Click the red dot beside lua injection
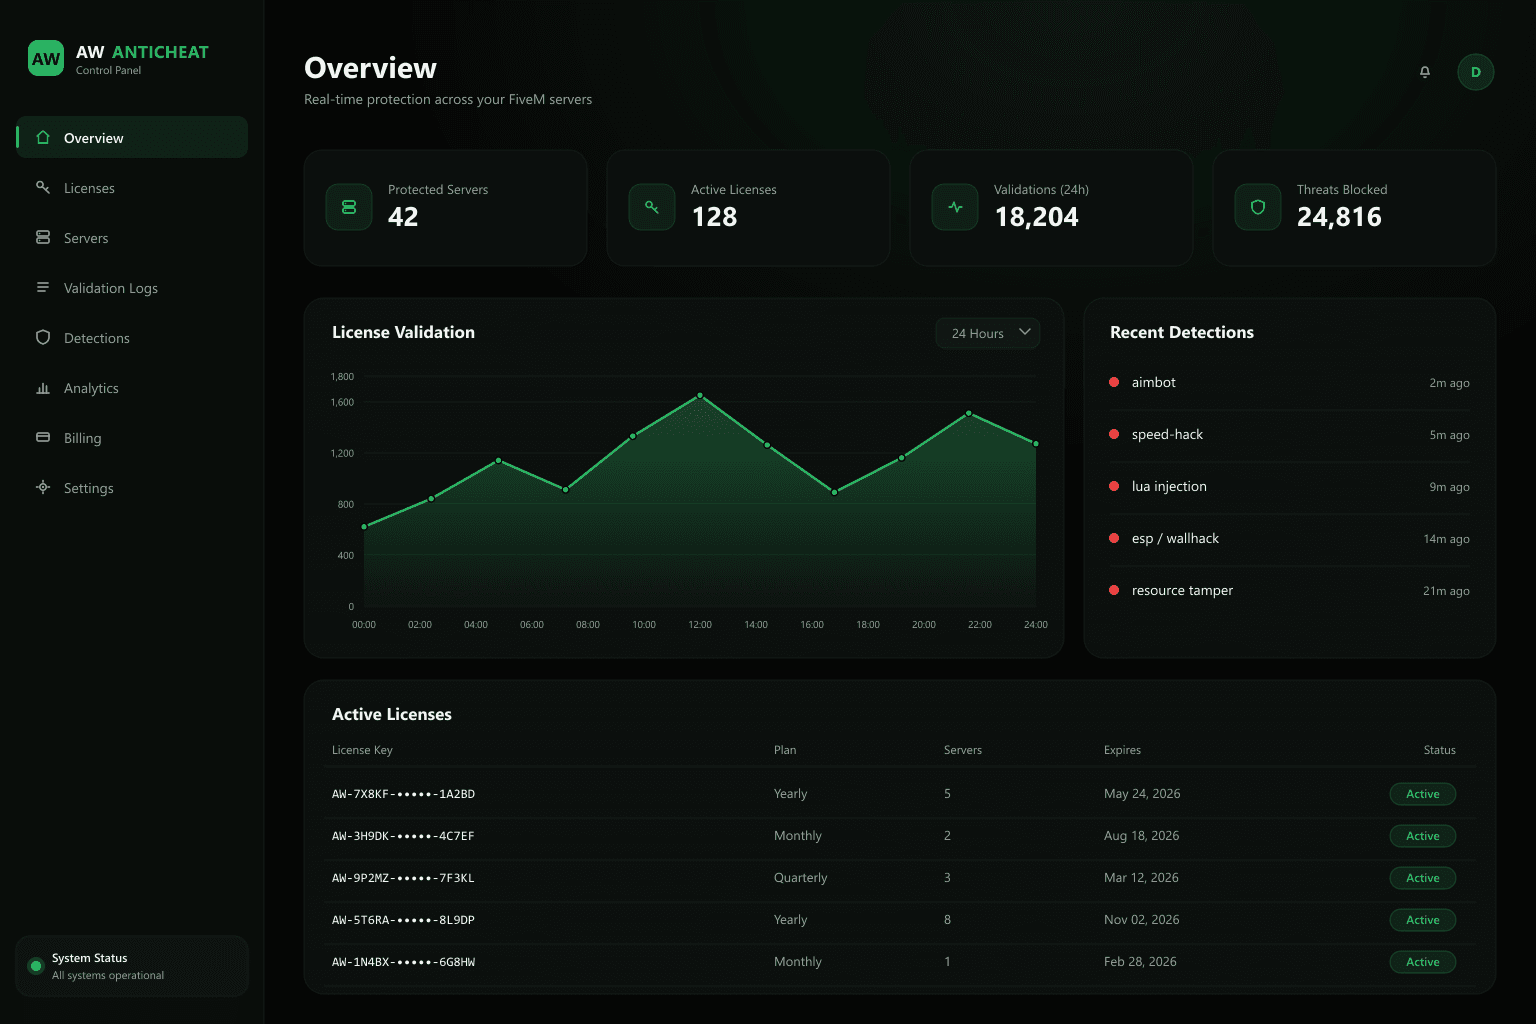The width and height of the screenshot is (1536, 1024). pyautogui.click(x=1114, y=486)
